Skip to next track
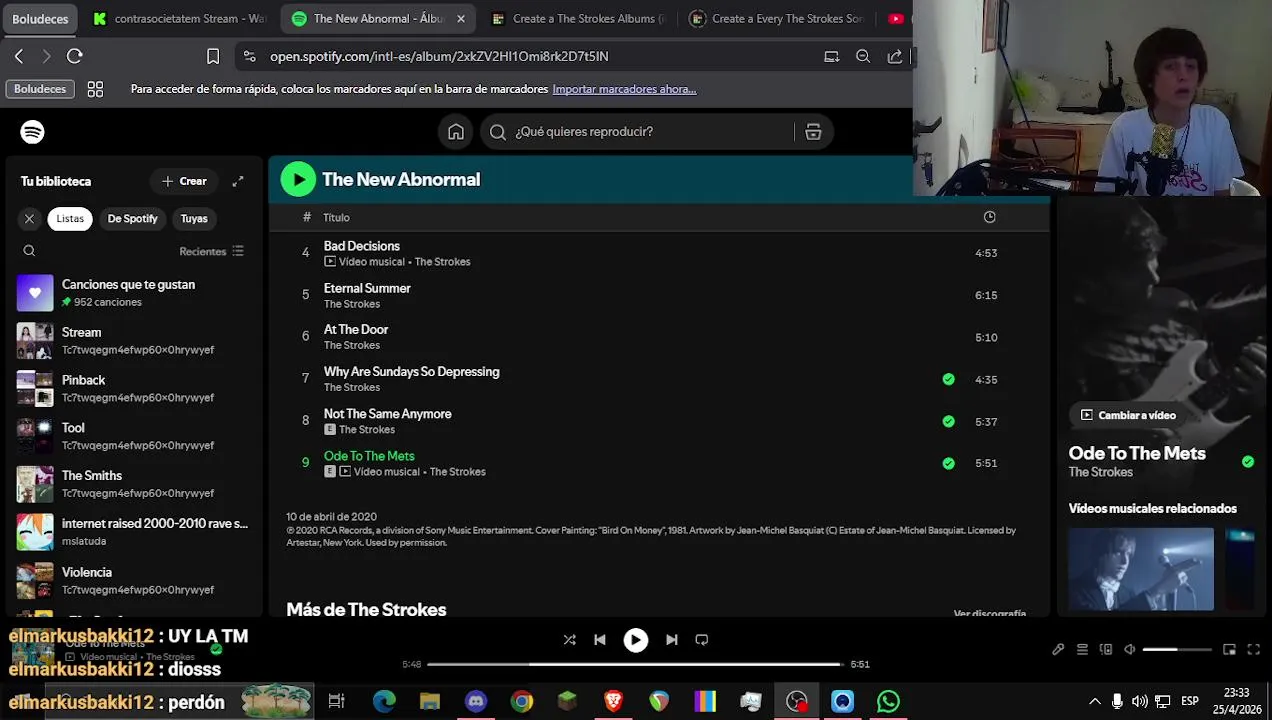The height and width of the screenshot is (720, 1272). 672,640
